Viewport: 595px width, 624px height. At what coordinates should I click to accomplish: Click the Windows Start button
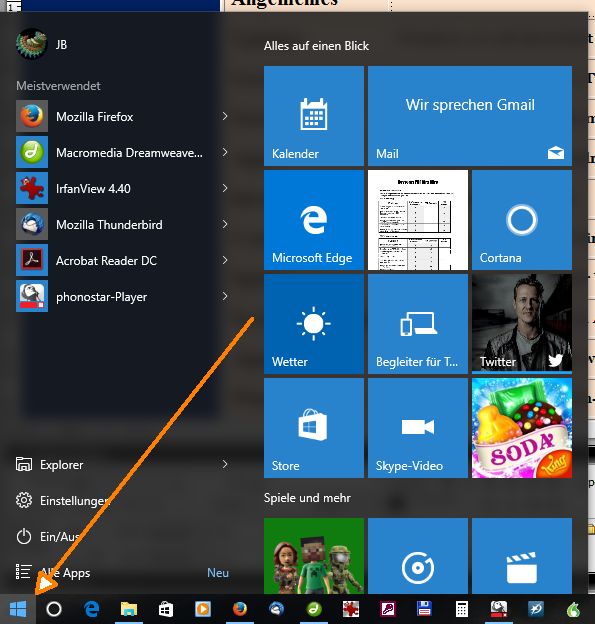coord(18,609)
